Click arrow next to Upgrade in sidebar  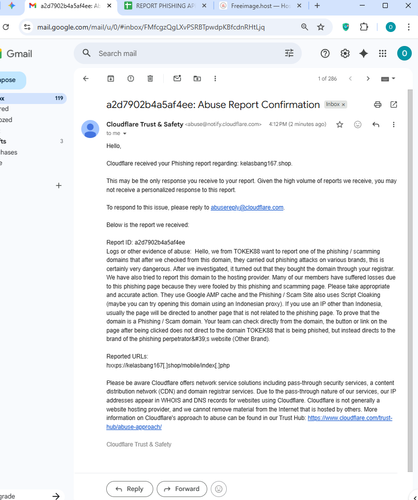pos(56,496)
